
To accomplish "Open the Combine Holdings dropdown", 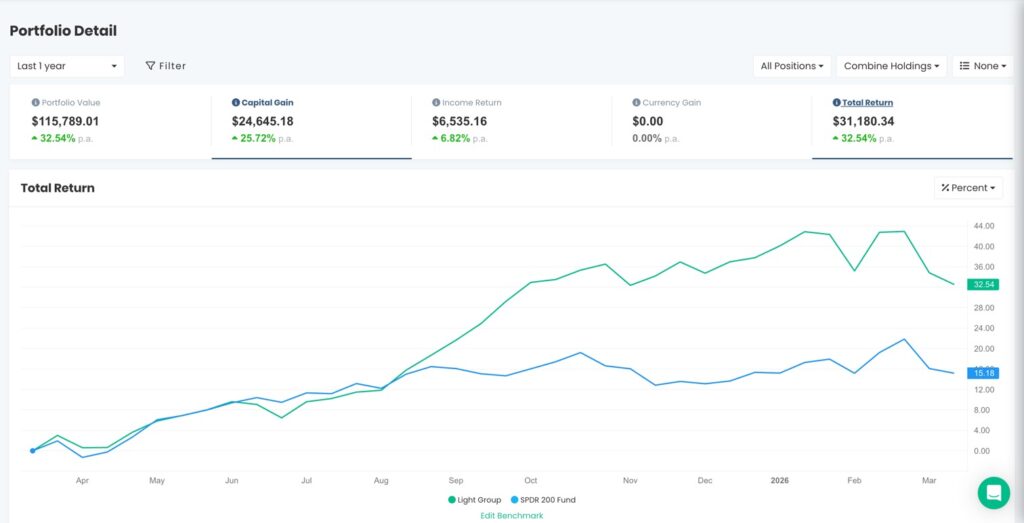I will [x=893, y=66].
